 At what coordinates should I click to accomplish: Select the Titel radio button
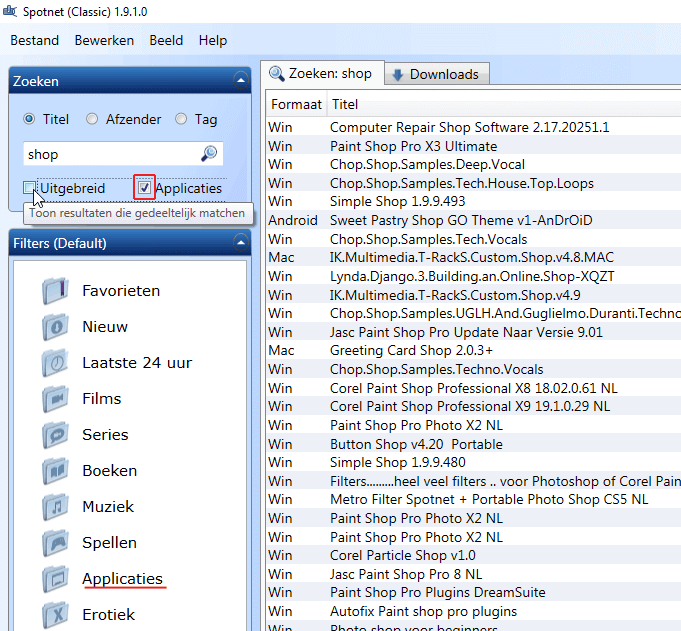coord(29,119)
